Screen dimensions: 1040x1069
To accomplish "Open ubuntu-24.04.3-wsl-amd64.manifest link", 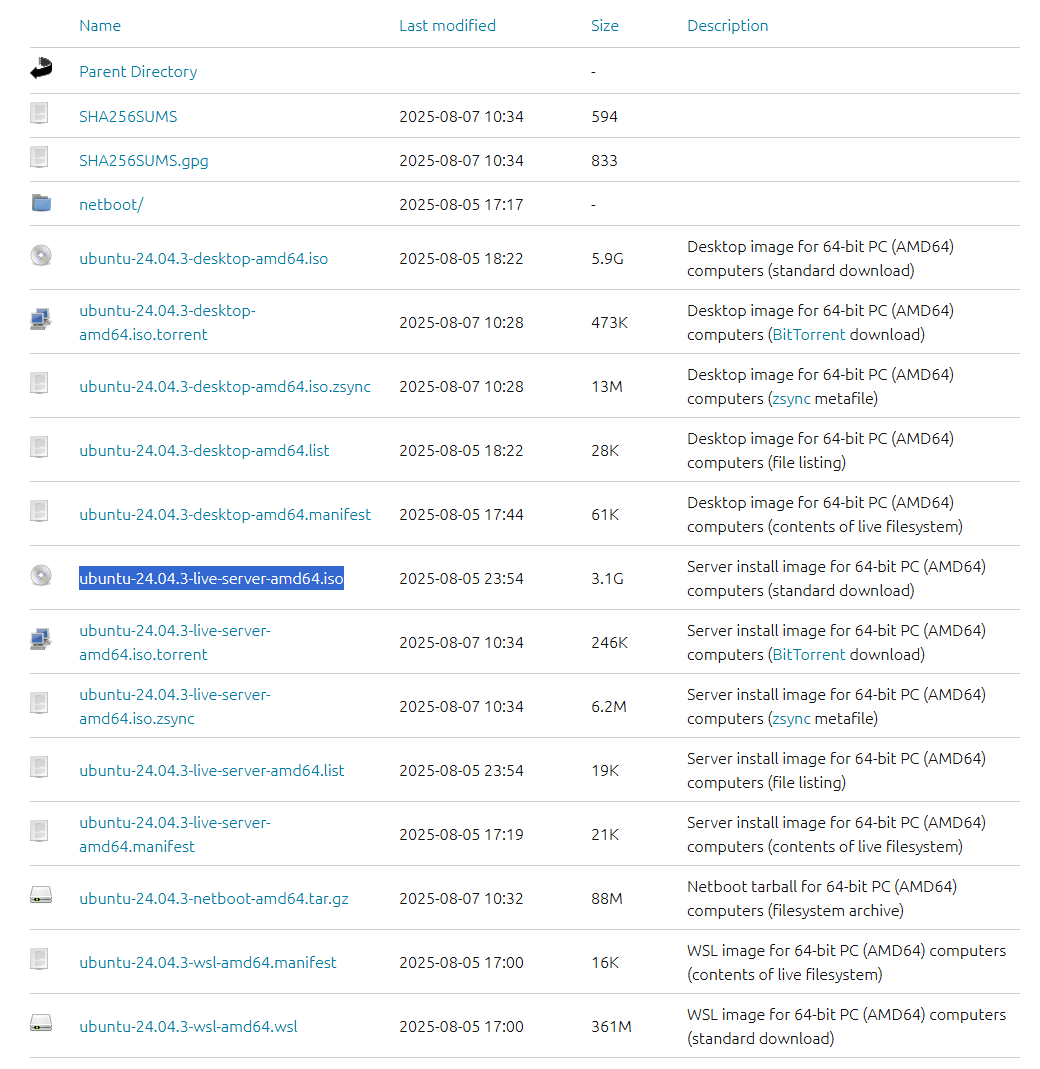I will 208,963.
